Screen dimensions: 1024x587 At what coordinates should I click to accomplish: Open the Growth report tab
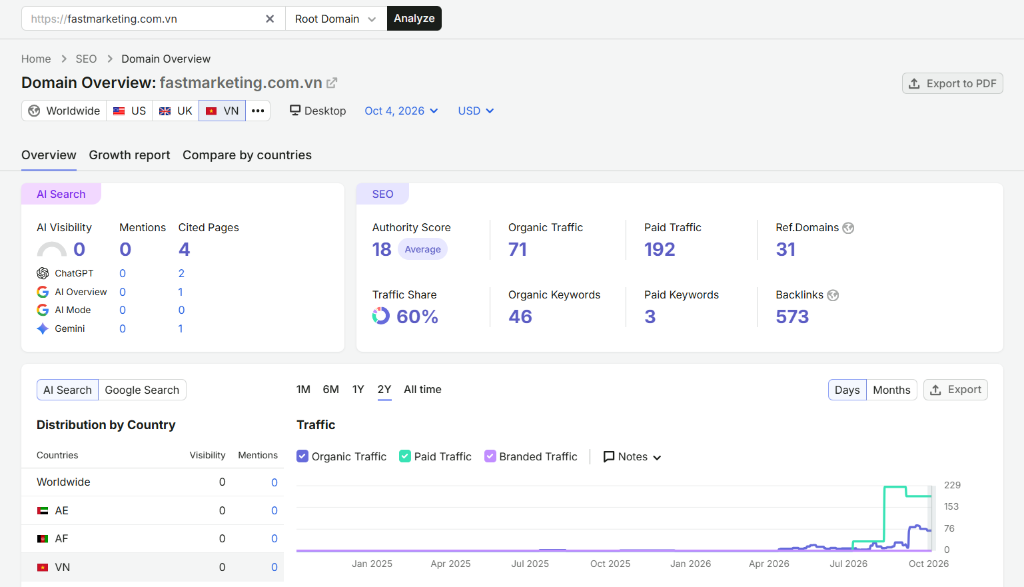[x=129, y=155]
